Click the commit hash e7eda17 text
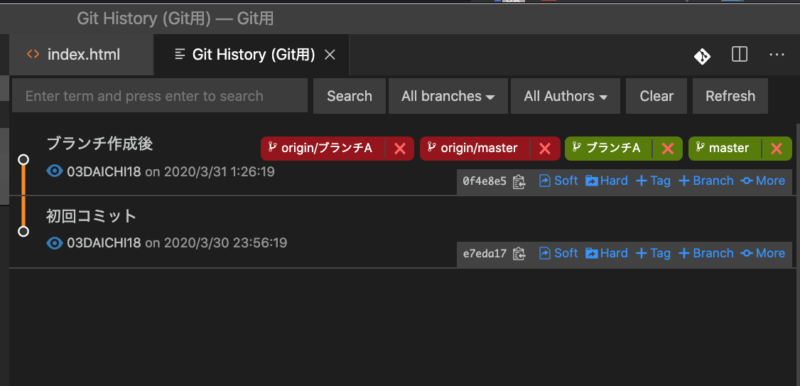Viewport: 800px width, 386px height. click(x=485, y=253)
